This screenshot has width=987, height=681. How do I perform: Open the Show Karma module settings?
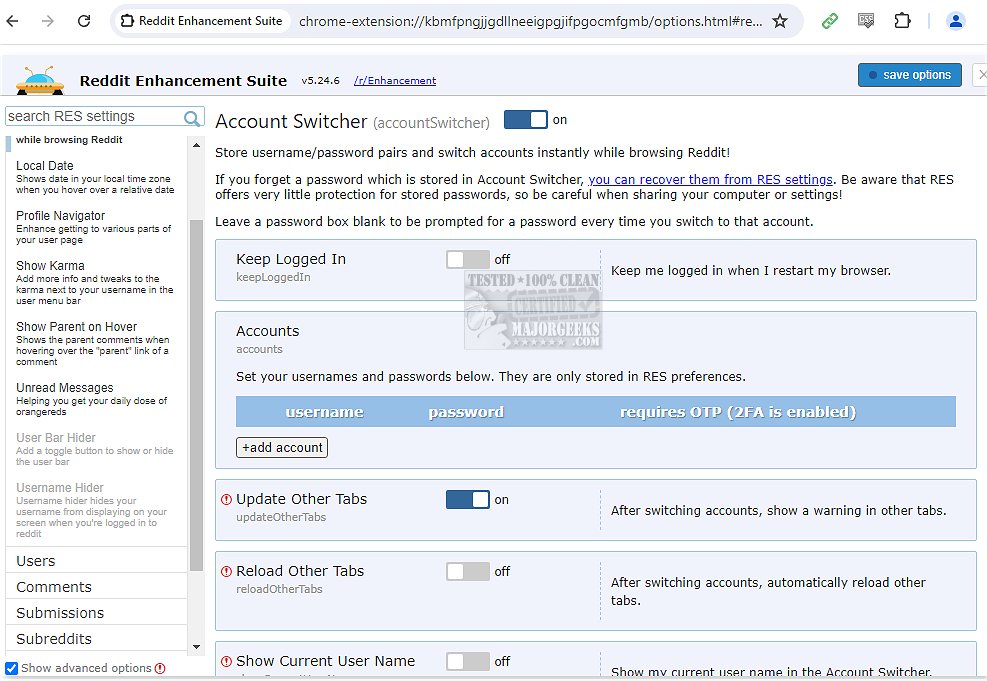click(x=50, y=266)
